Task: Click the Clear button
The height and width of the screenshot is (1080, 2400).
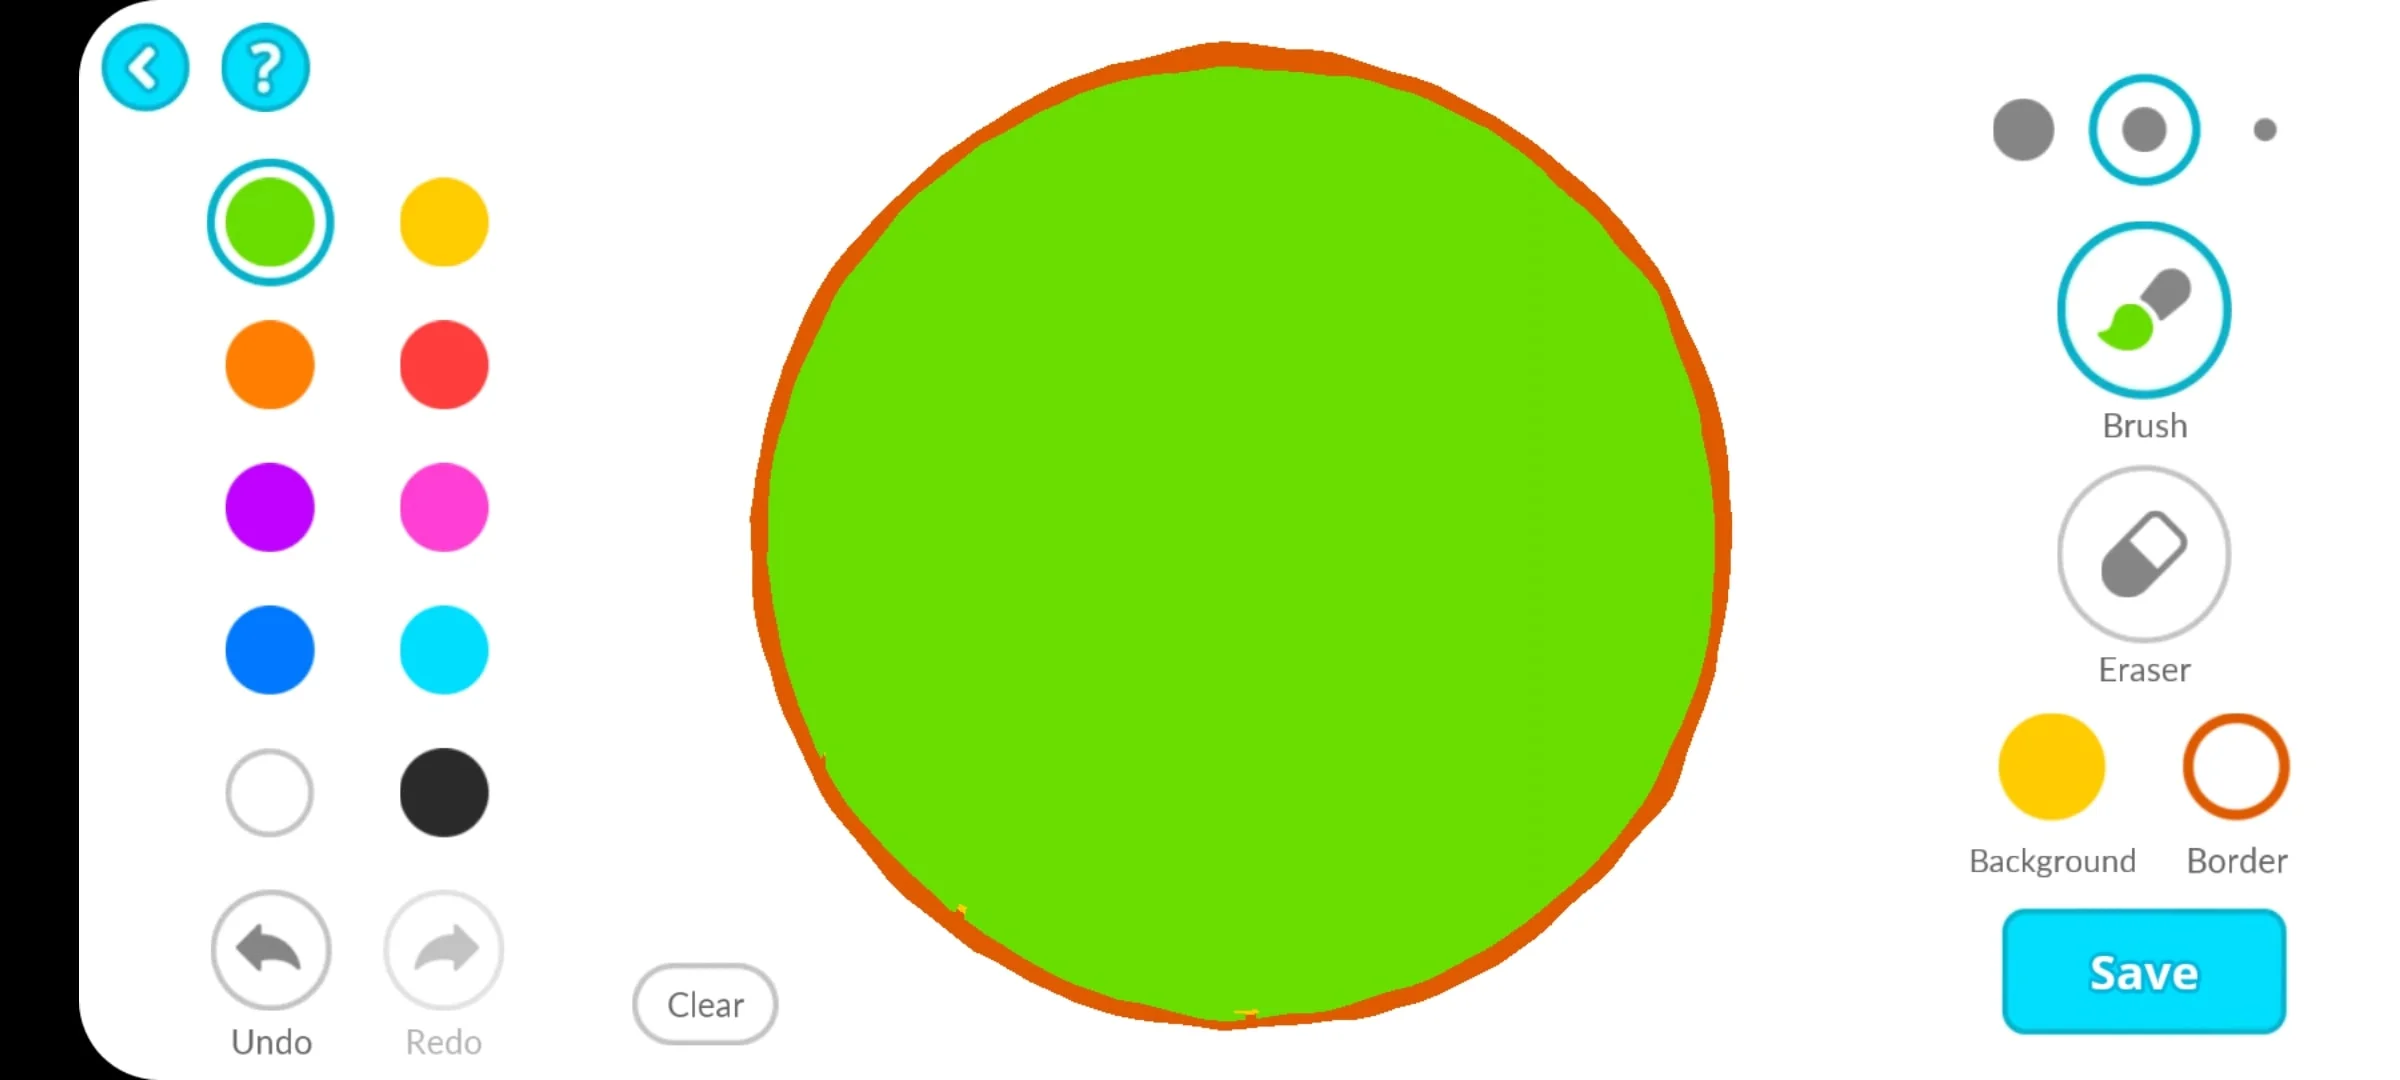Action: [704, 1004]
